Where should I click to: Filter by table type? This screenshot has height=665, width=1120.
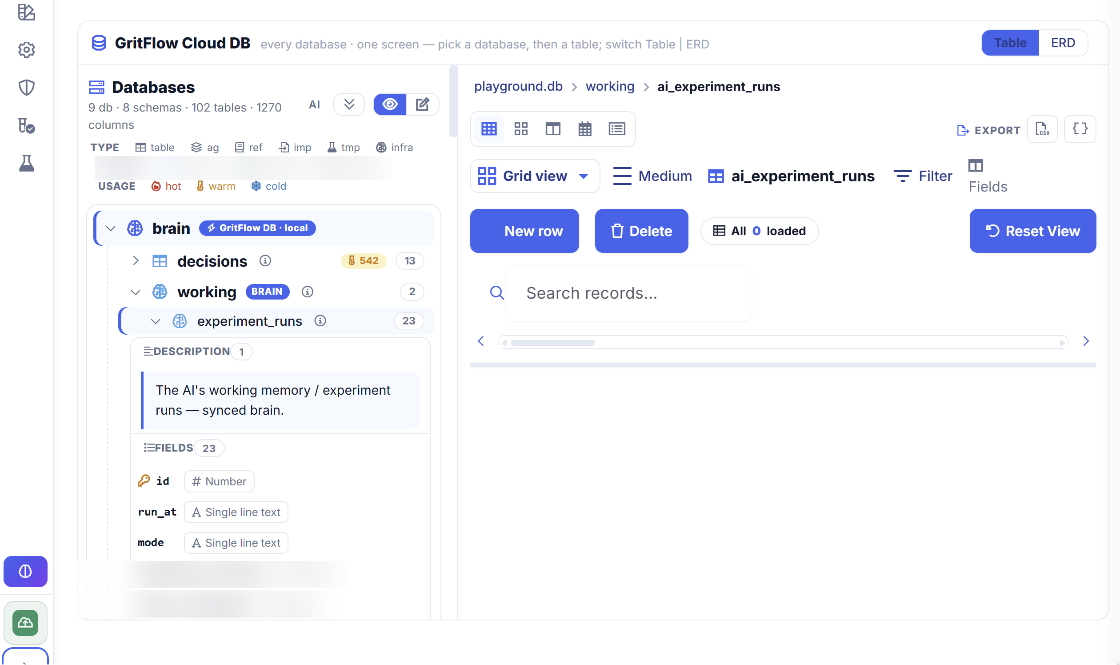pos(155,147)
